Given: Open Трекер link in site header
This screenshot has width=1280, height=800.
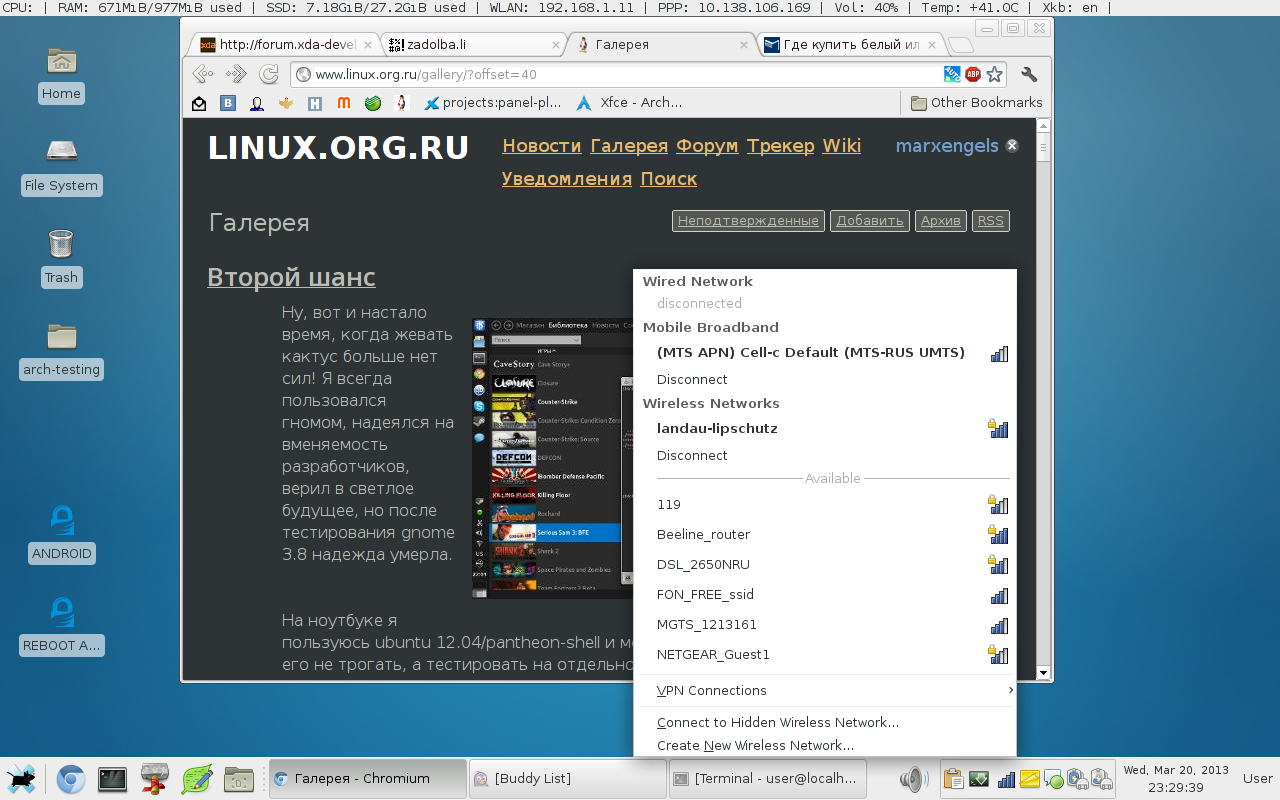Looking at the screenshot, I should point(780,146).
